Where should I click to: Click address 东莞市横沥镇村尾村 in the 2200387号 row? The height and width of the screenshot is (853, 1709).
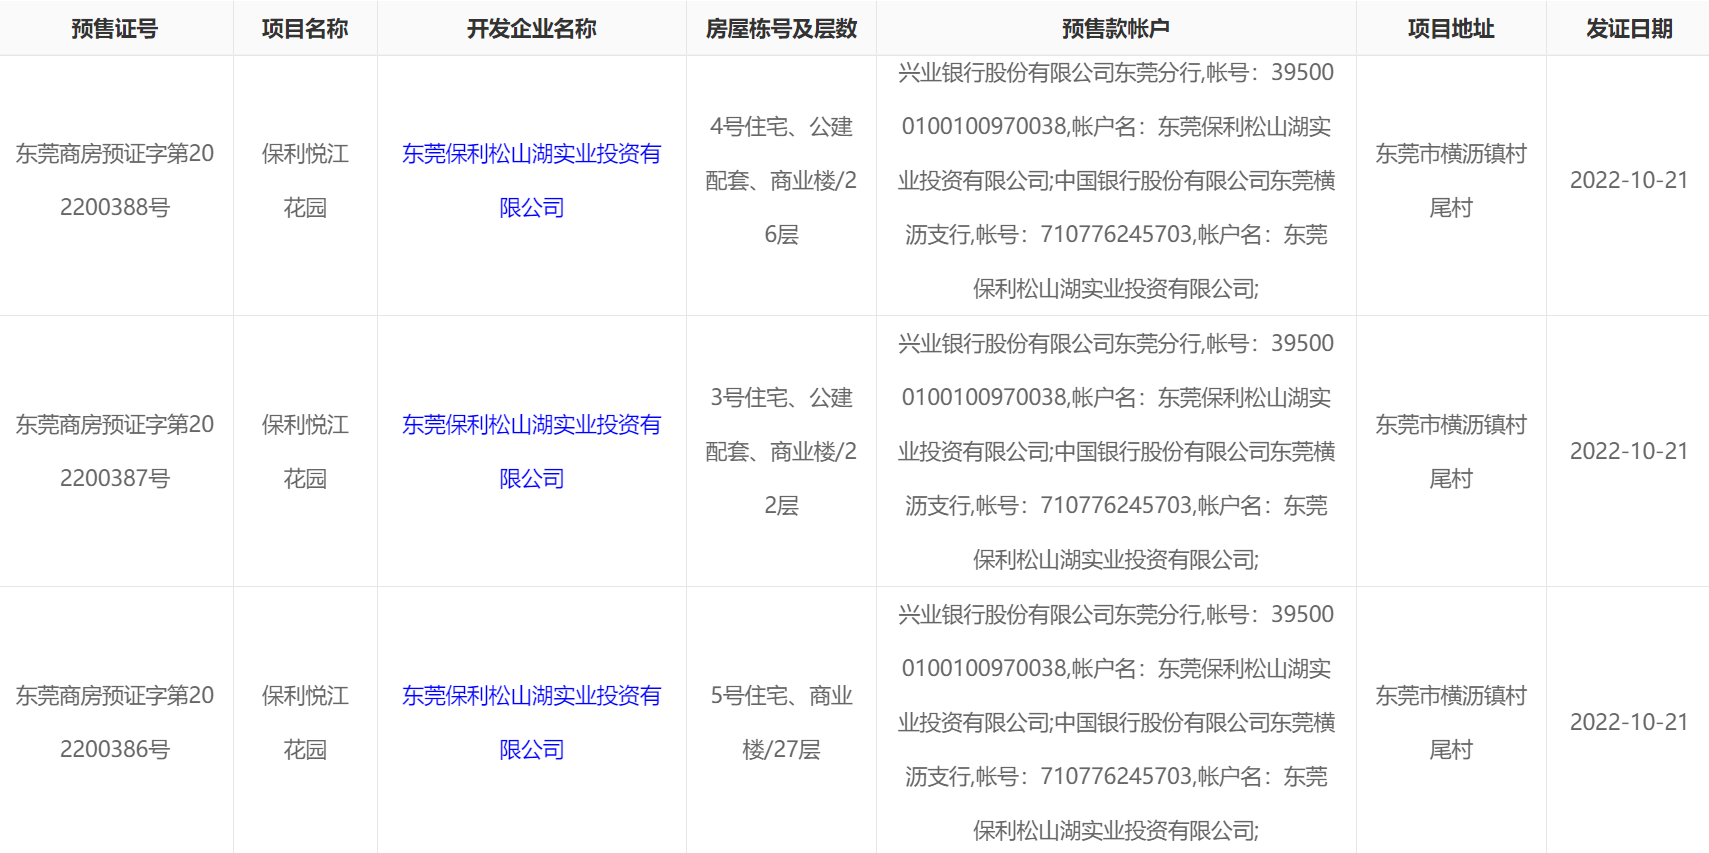[1451, 452]
